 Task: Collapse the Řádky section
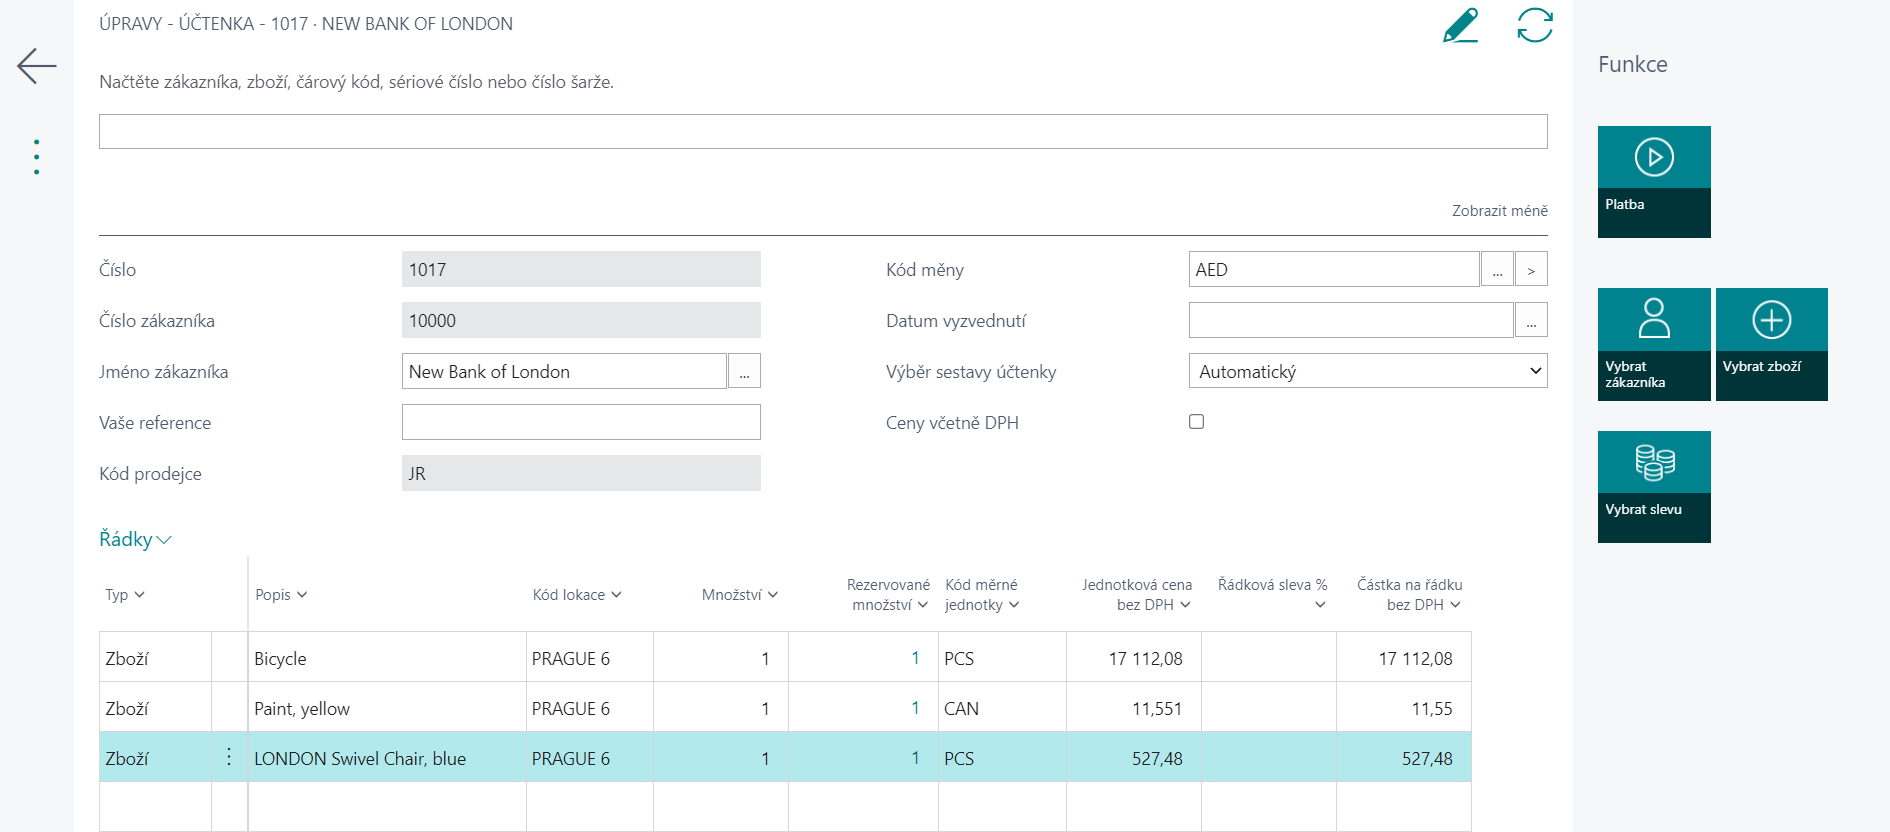(135, 539)
